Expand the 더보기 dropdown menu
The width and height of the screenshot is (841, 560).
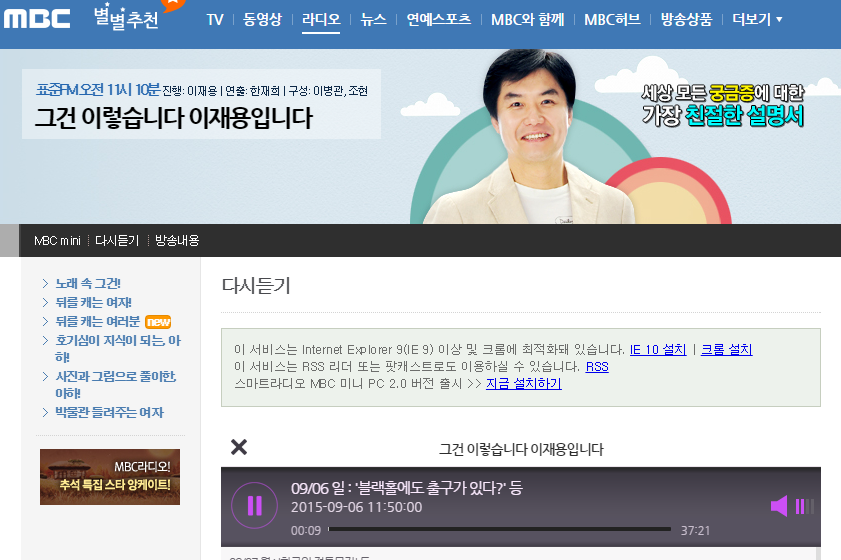click(757, 19)
